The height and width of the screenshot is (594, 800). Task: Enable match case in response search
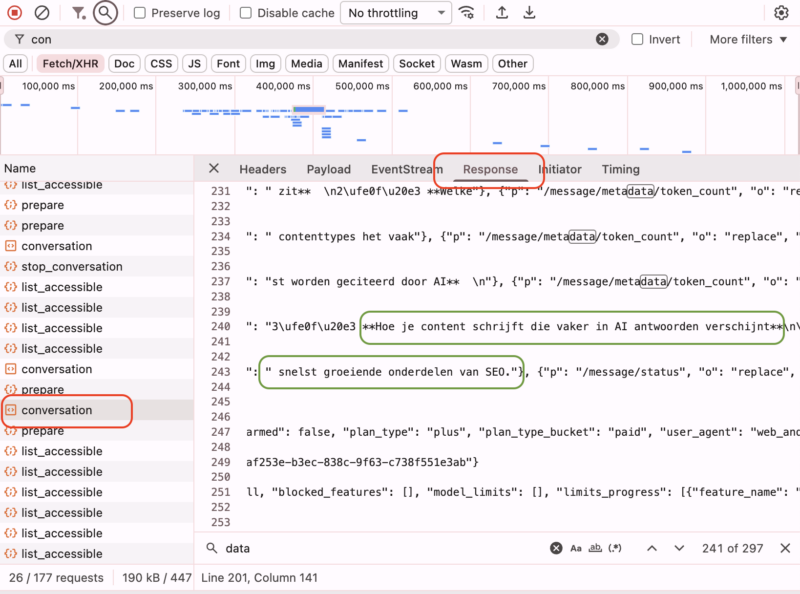pos(576,548)
